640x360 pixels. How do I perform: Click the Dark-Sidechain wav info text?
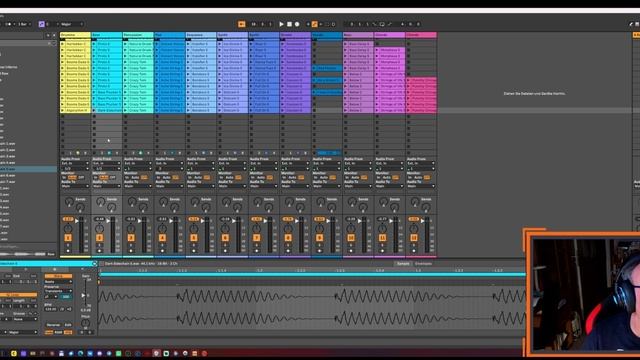(141, 264)
